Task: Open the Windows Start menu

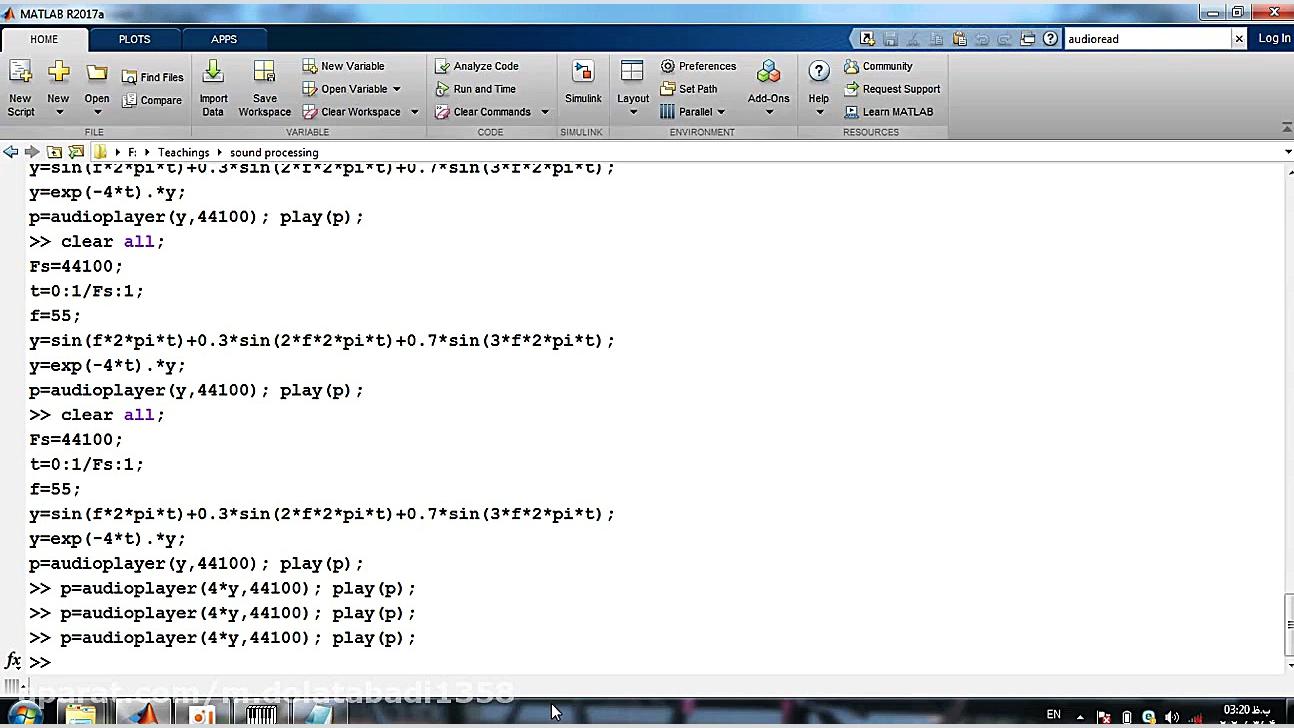Action: coord(23,714)
